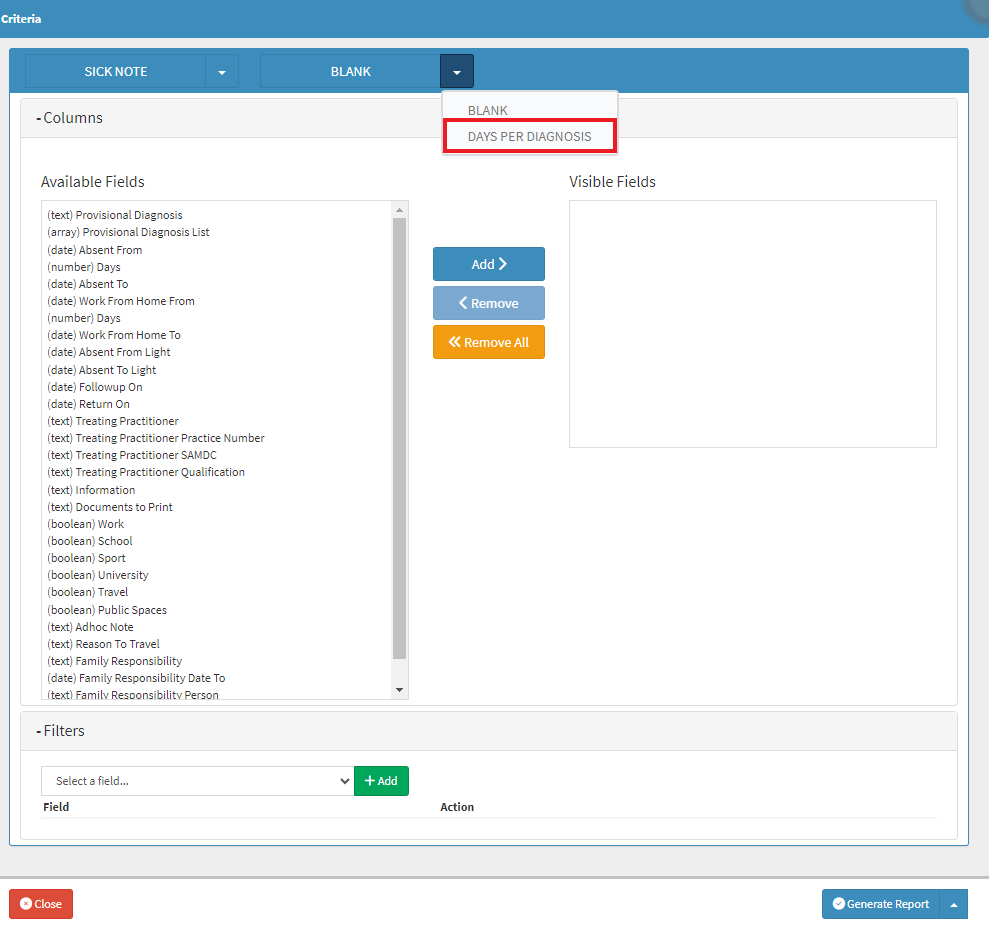The width and height of the screenshot is (989, 929).
Task: Select '(boolean) School' field in list
Action: click(90, 541)
